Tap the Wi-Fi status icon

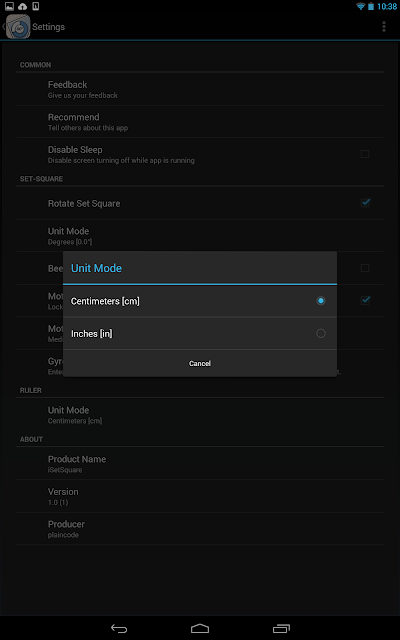click(360, 6)
